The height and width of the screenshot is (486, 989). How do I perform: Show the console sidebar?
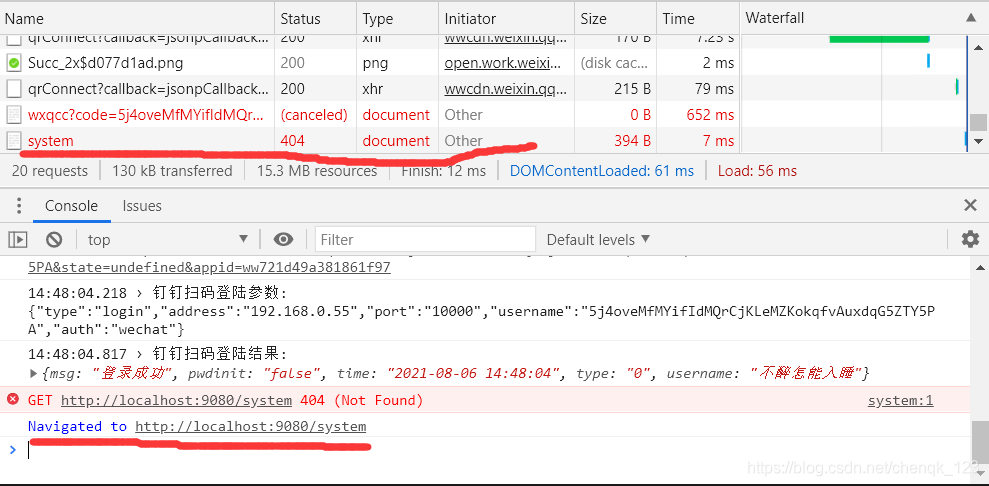tap(18, 240)
